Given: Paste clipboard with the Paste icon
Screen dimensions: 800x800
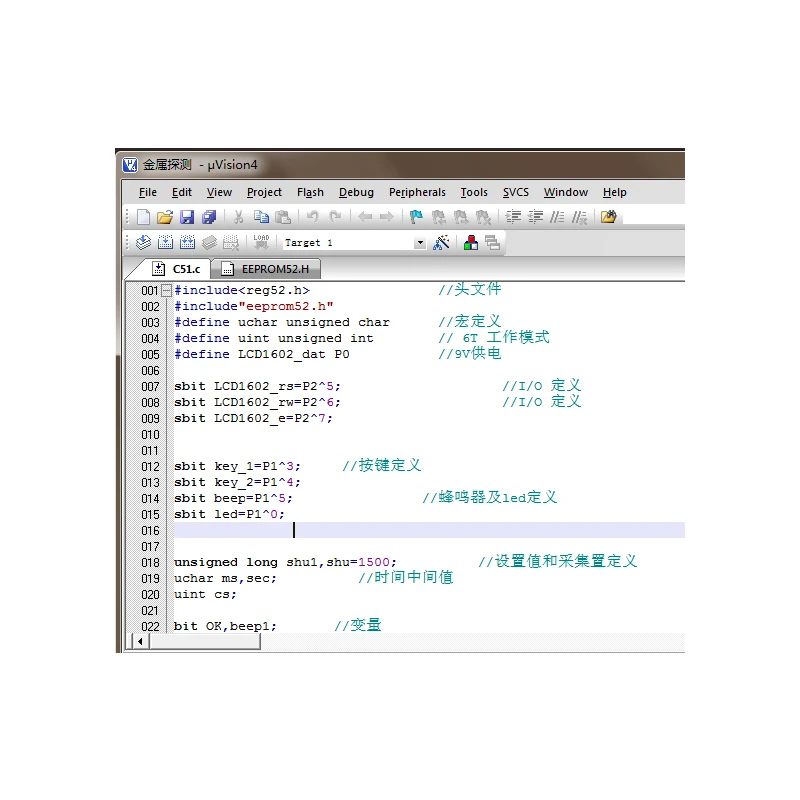Looking at the screenshot, I should 283,217.
